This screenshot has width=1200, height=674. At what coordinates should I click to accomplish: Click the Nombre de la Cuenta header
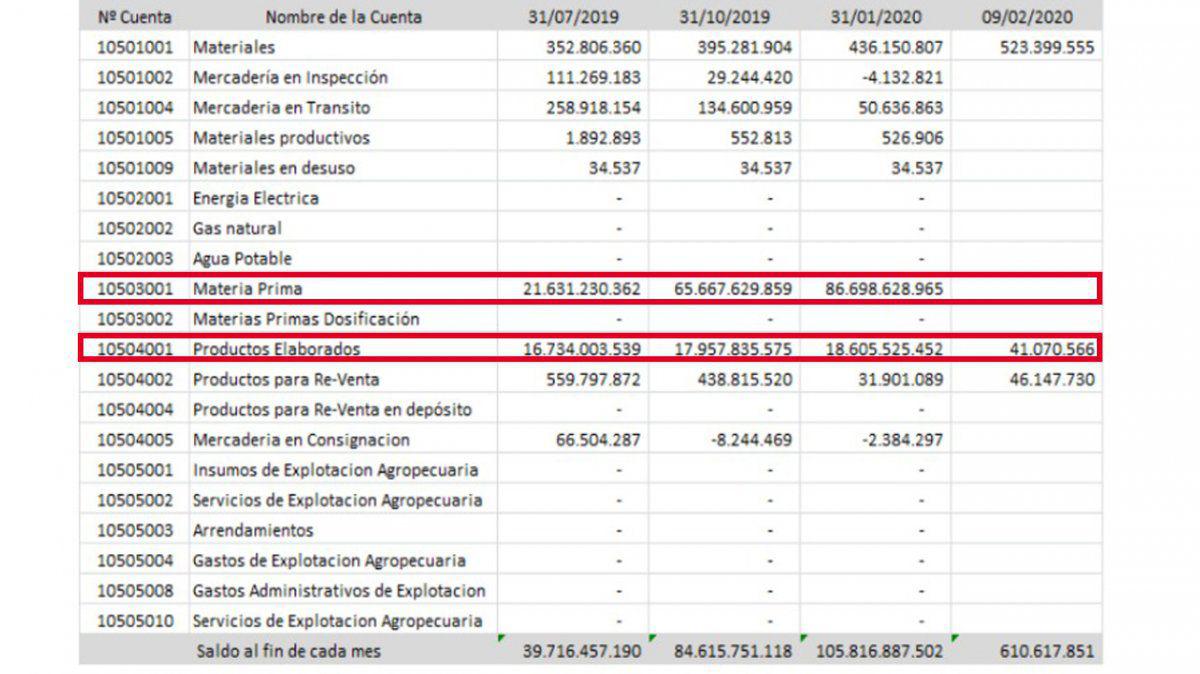click(343, 16)
